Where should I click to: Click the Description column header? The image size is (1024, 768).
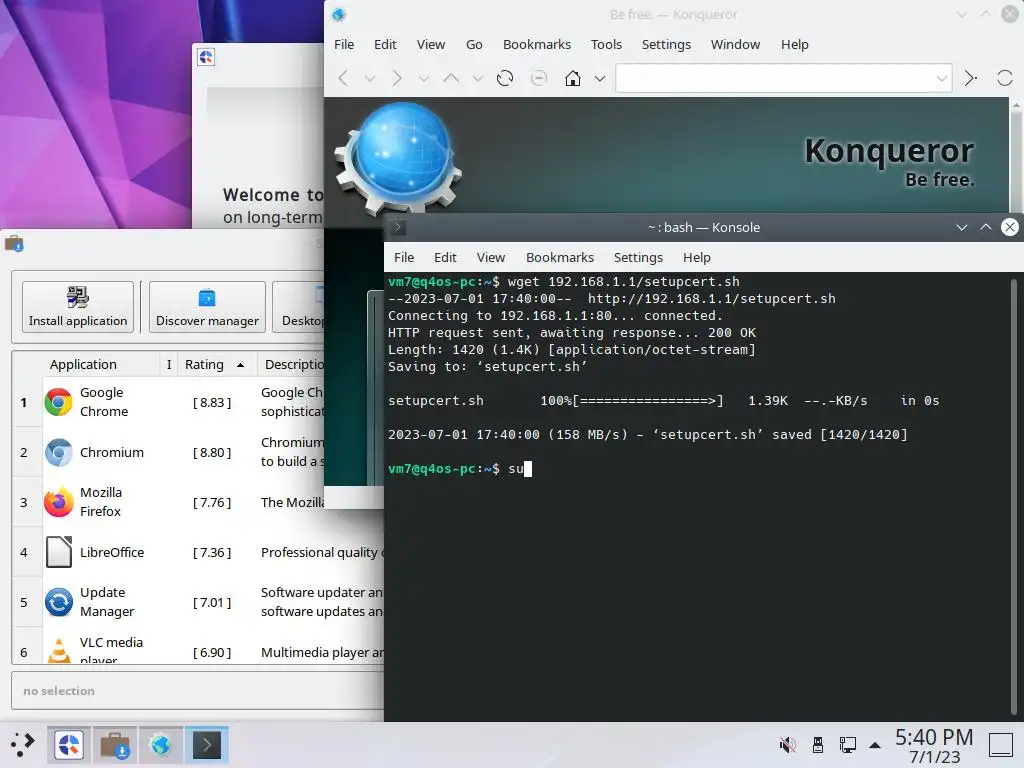coord(294,364)
